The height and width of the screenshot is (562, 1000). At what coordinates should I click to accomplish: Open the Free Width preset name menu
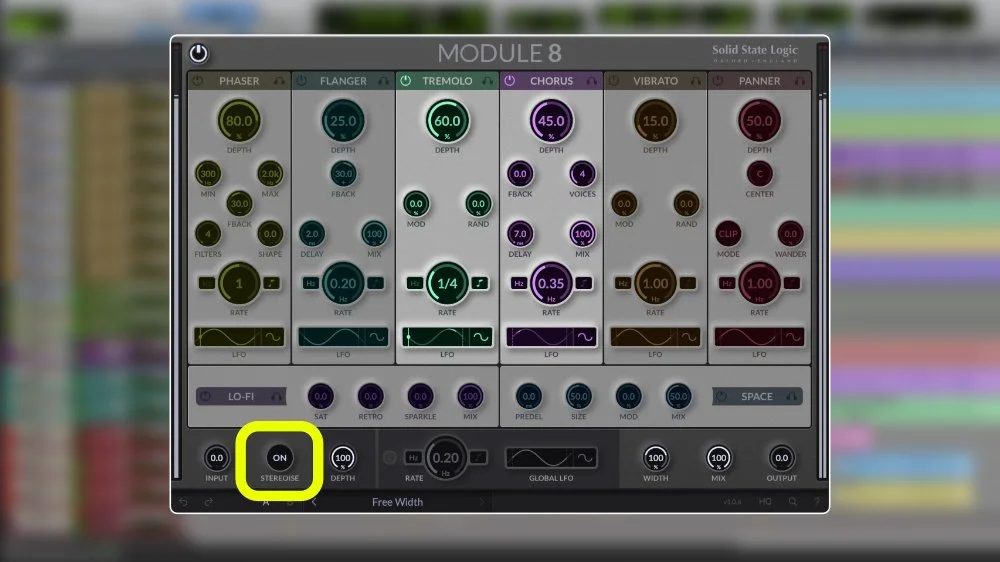click(x=397, y=502)
